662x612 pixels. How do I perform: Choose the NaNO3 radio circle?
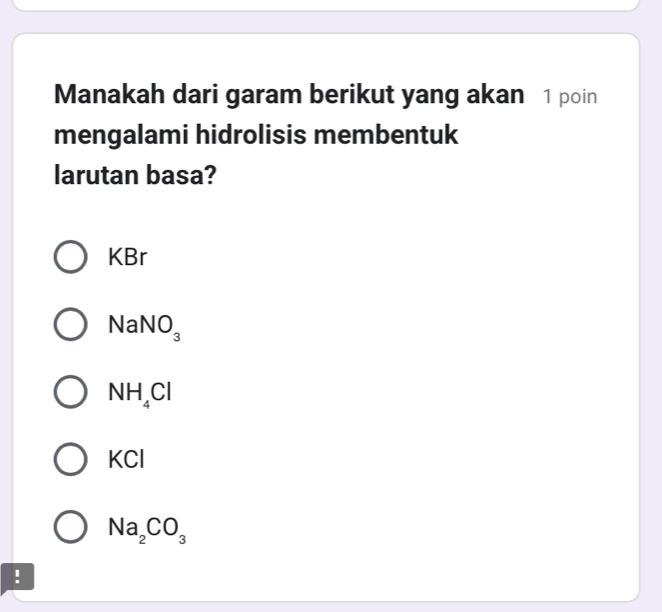[x=69, y=325]
